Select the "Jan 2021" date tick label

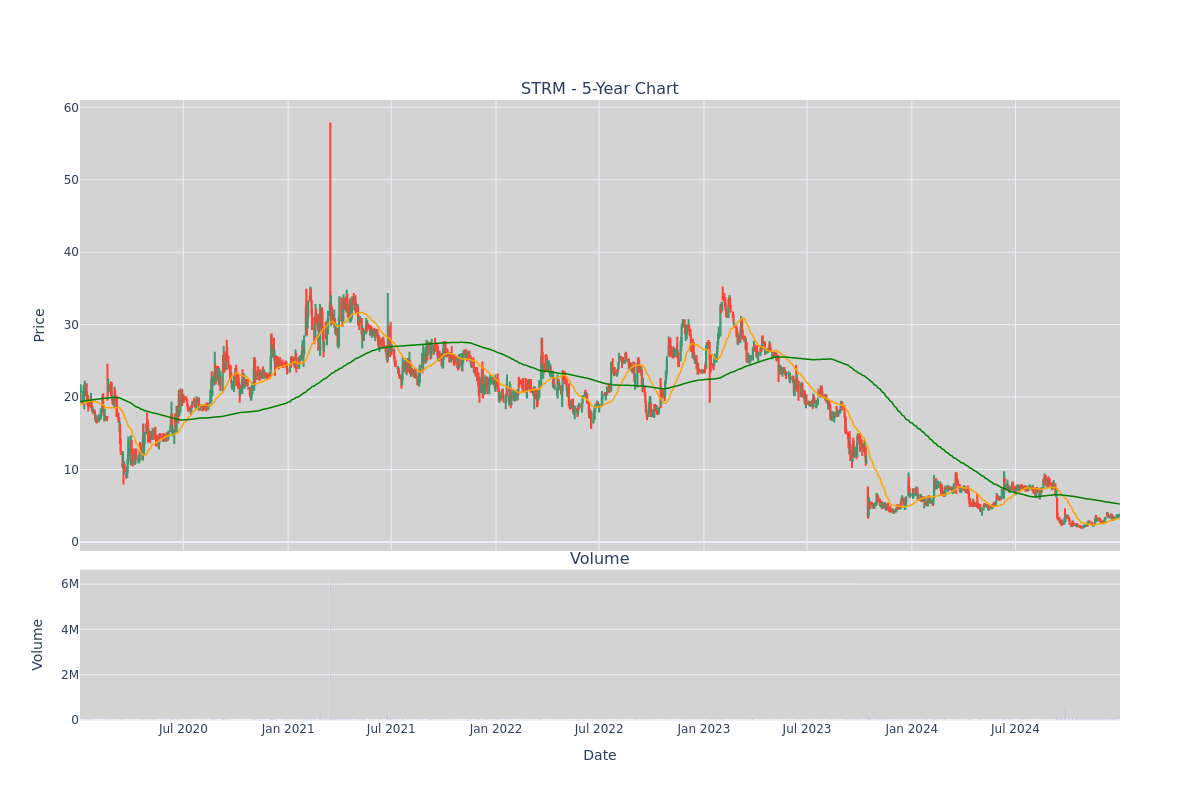point(288,729)
